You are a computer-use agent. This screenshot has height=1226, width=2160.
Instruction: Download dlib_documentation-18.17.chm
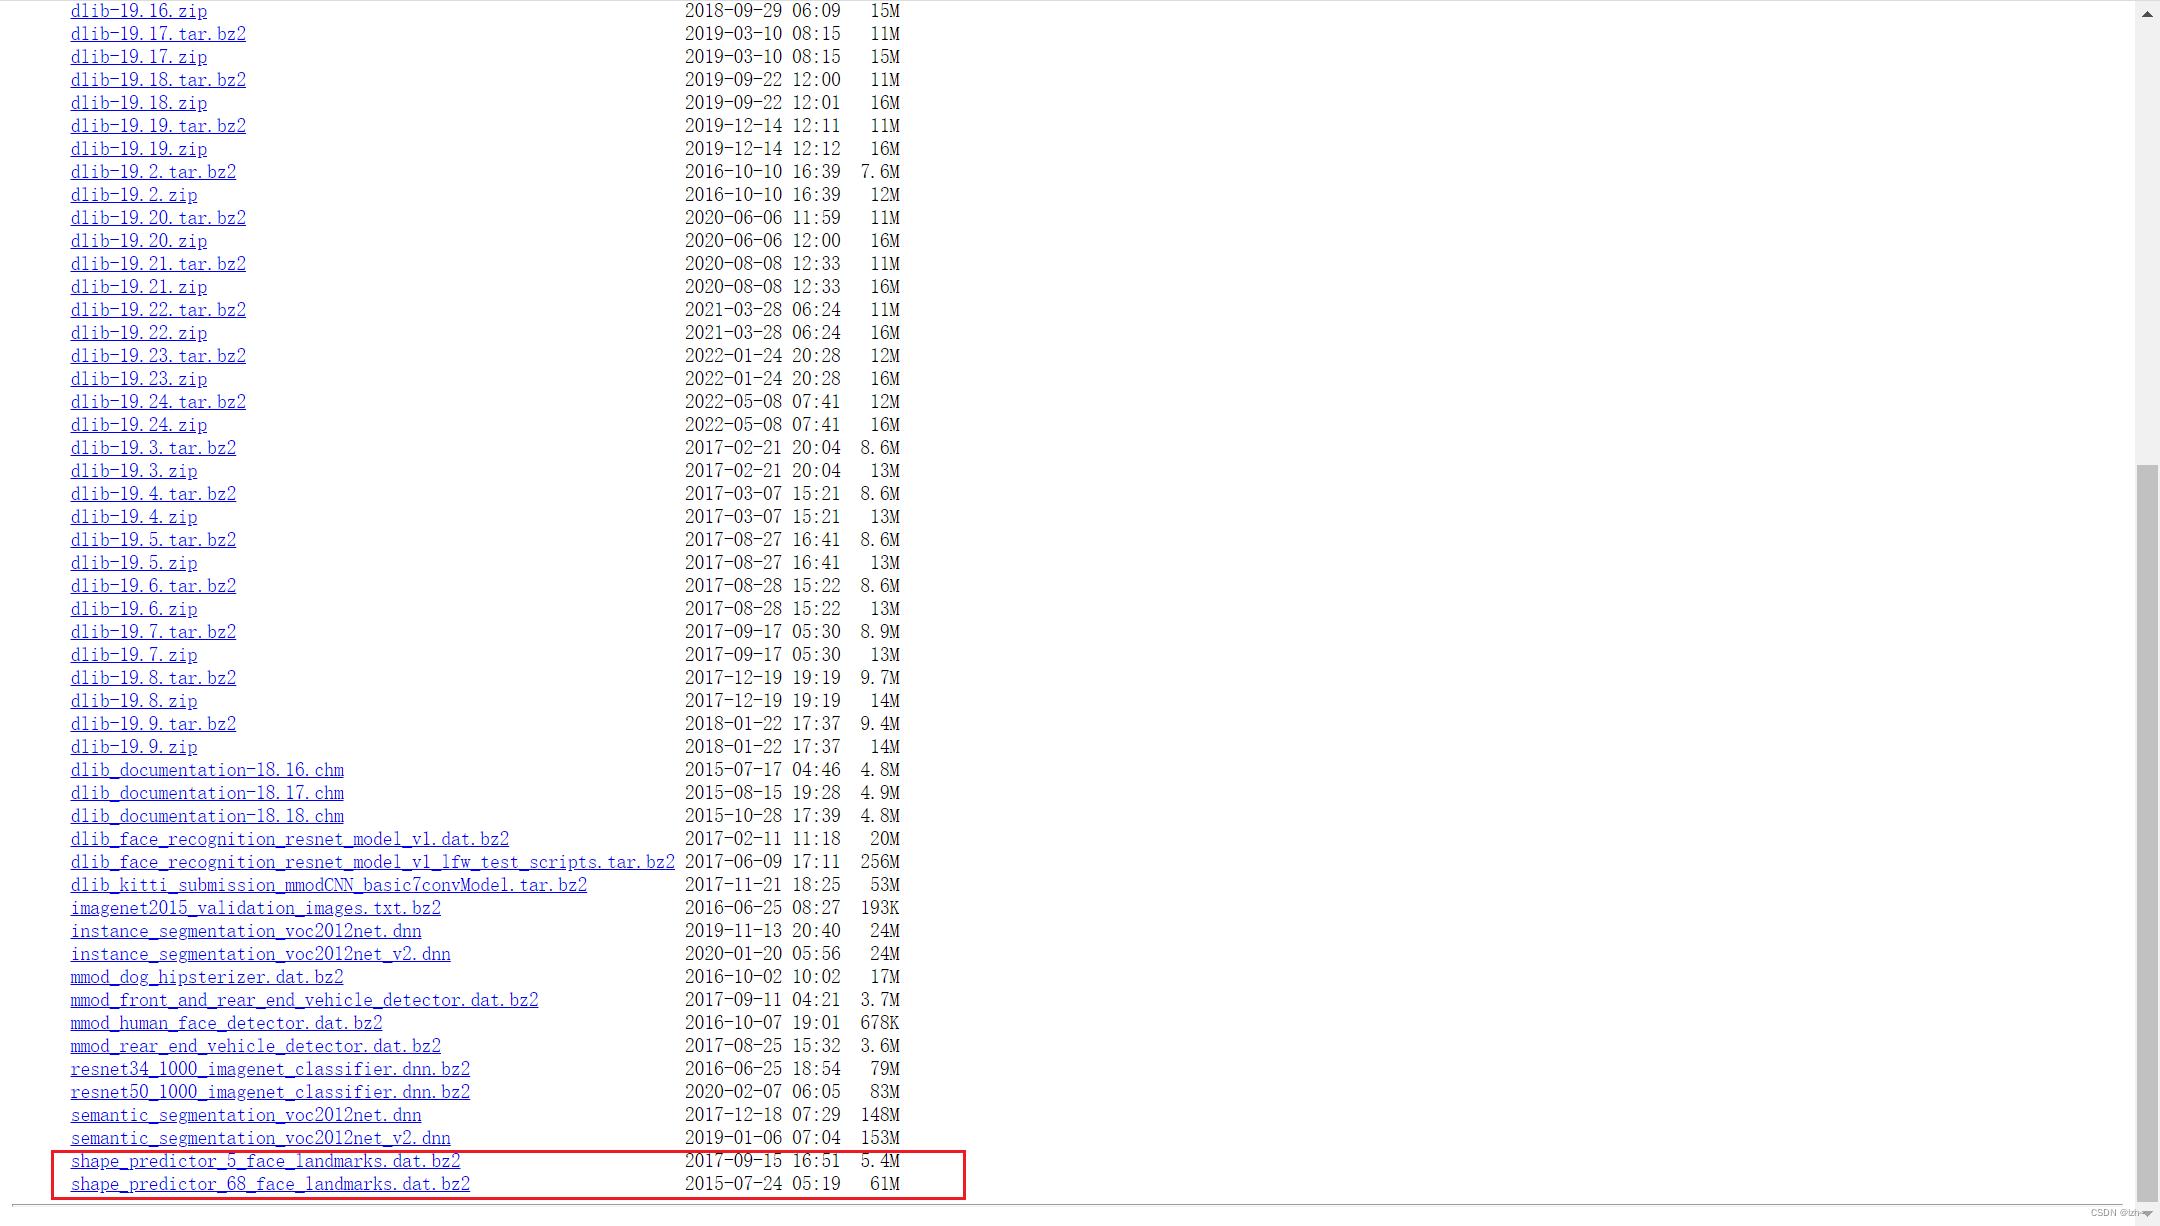(x=207, y=793)
